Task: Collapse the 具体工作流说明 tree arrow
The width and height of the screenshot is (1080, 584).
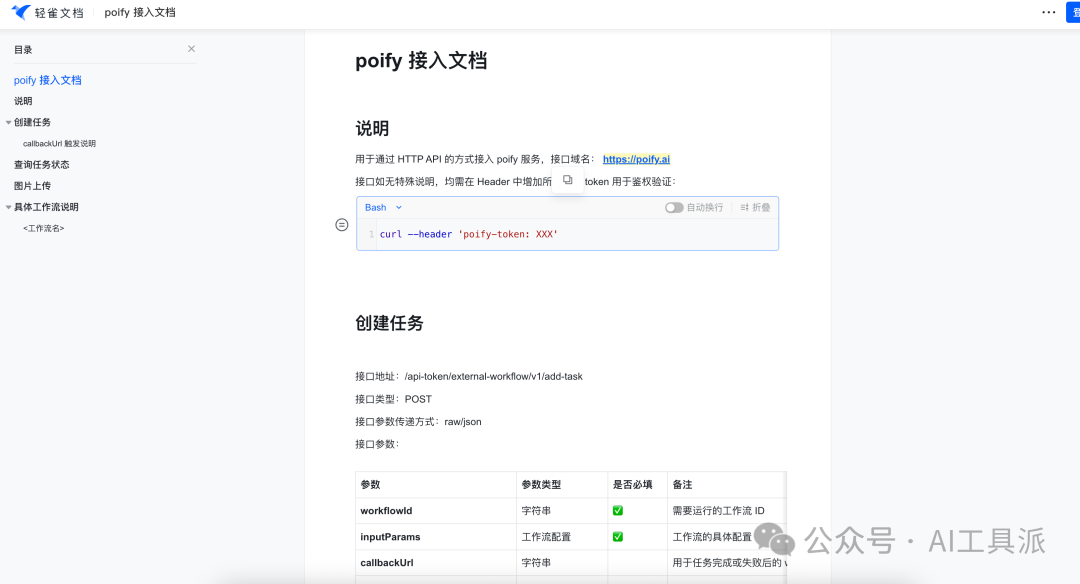Action: tap(8, 207)
